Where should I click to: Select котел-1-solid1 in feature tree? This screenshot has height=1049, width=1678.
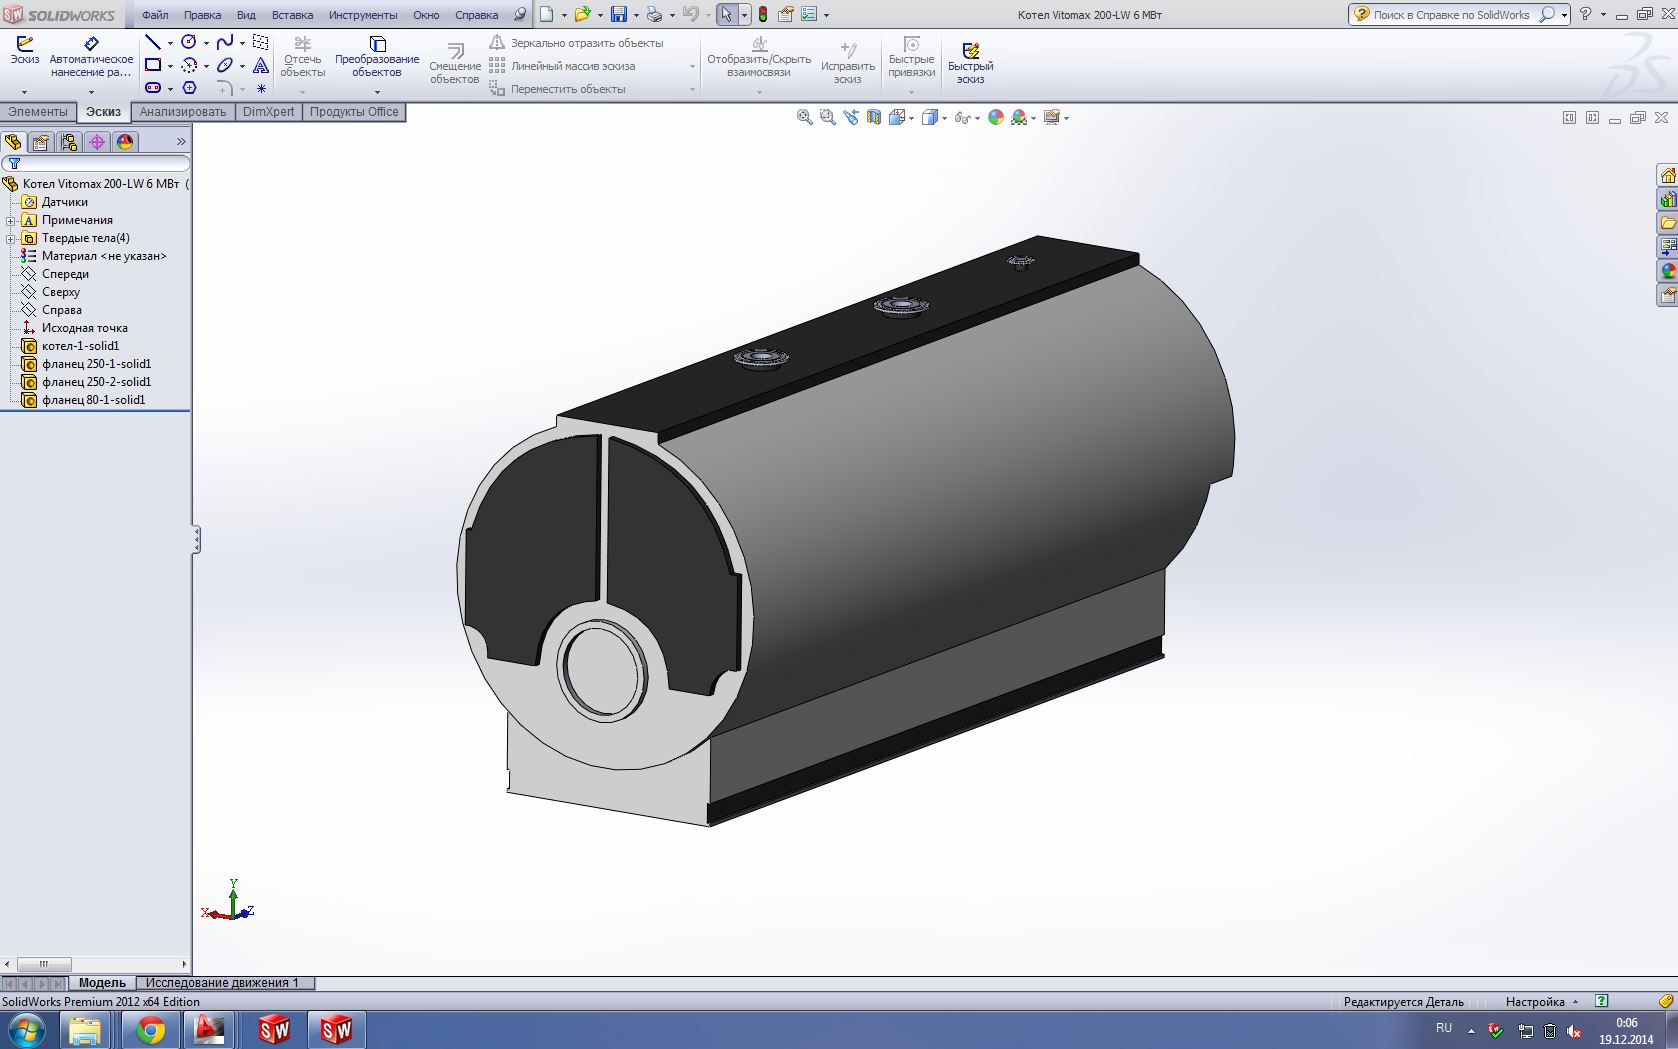[x=80, y=346]
